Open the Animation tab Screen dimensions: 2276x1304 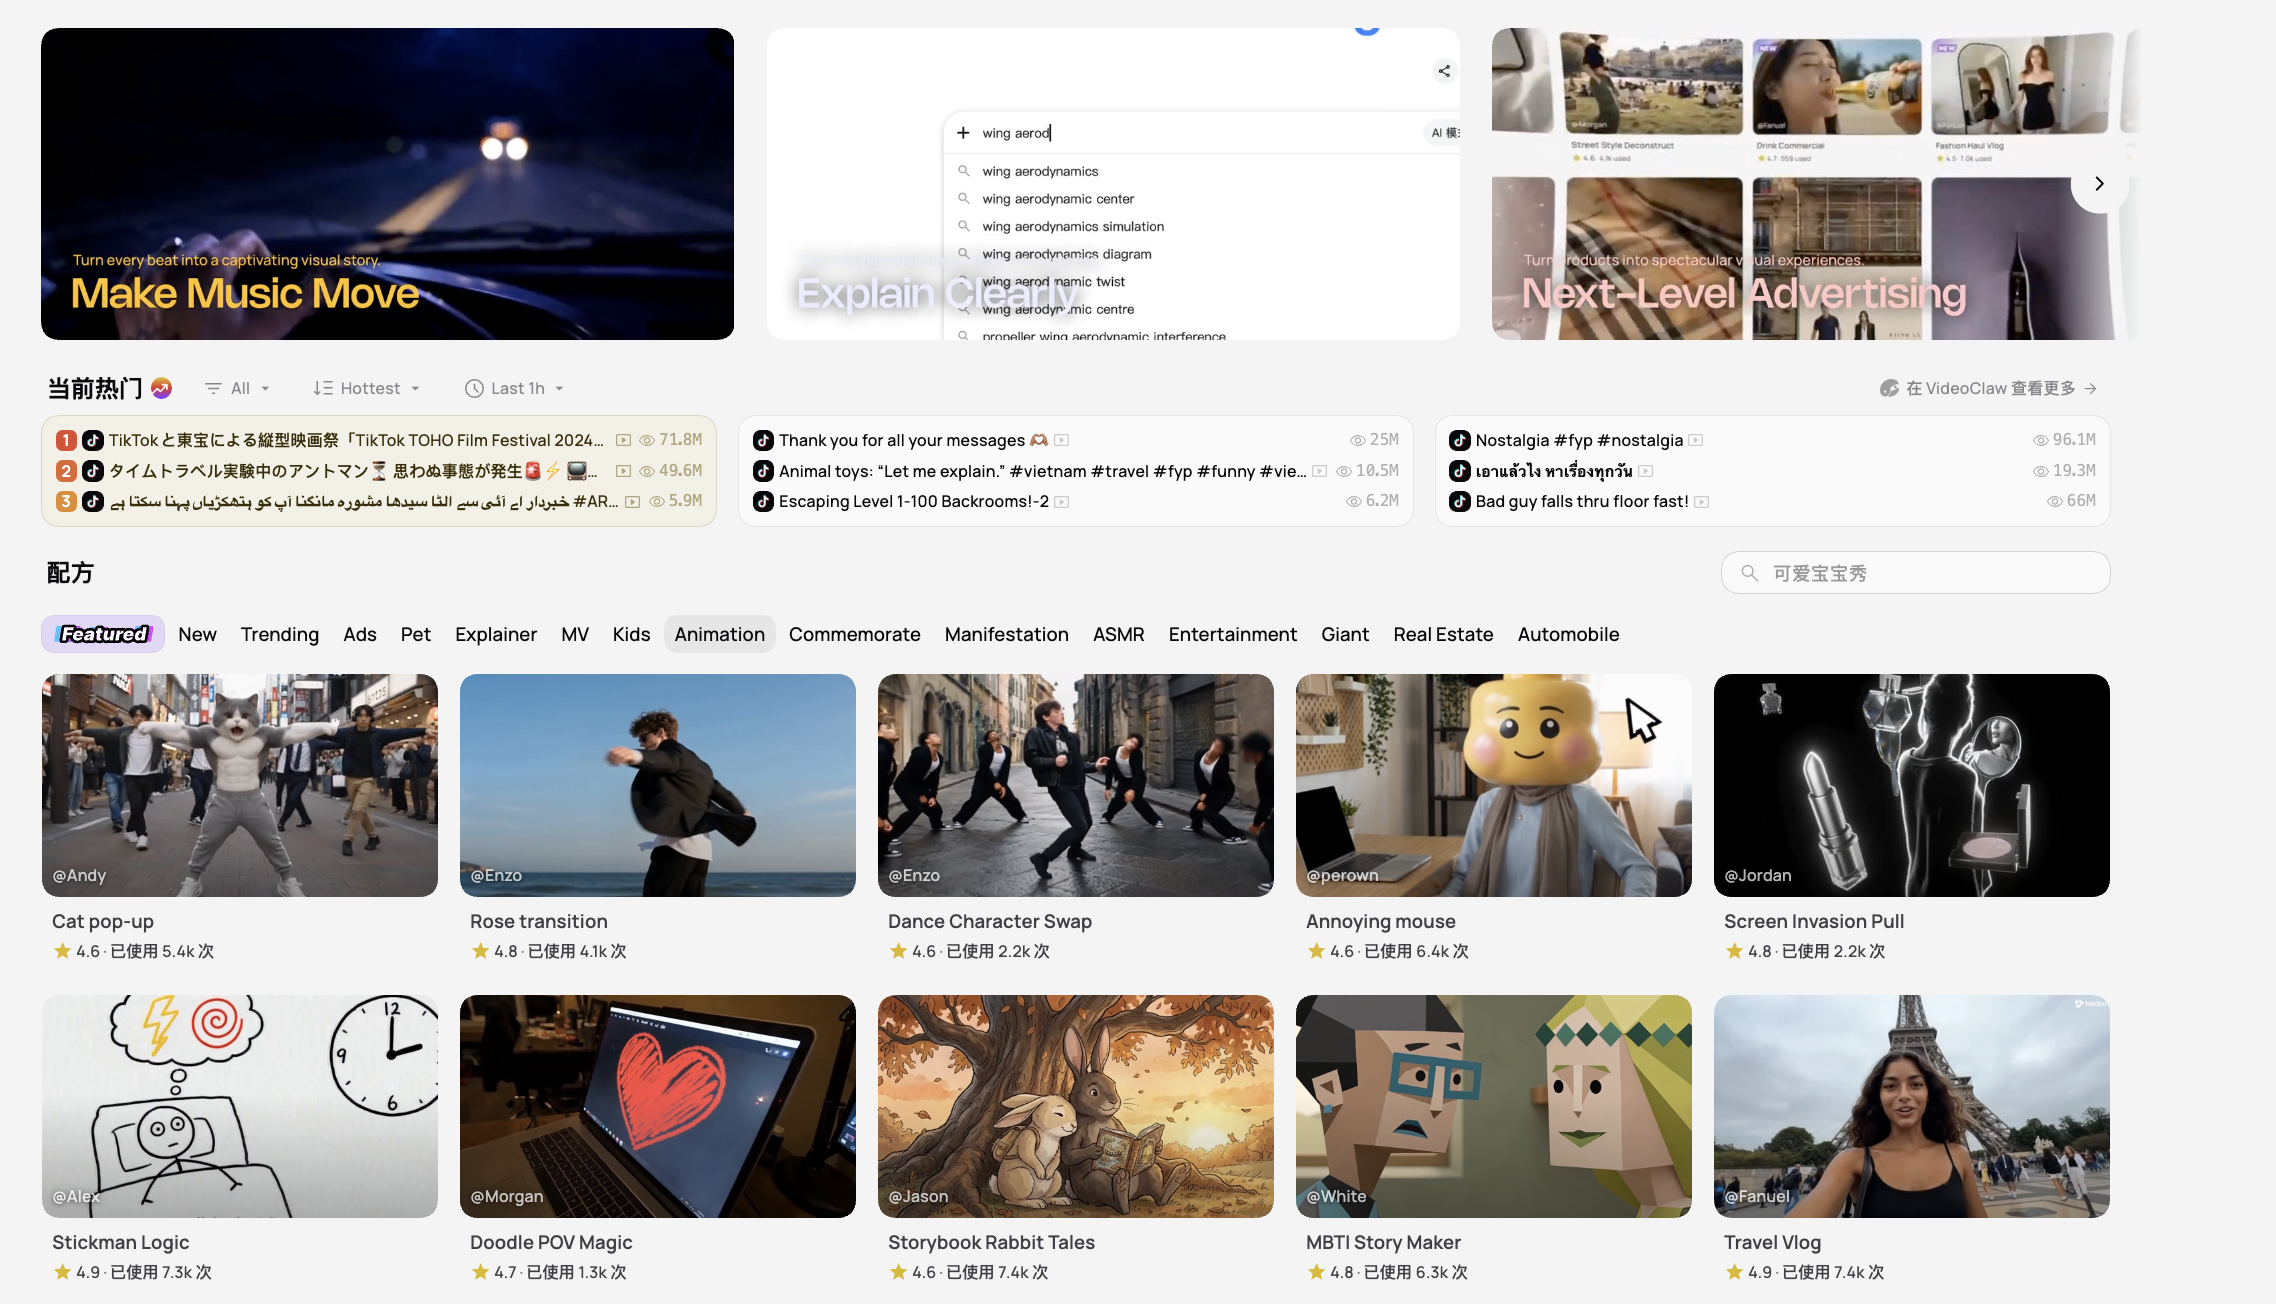[x=720, y=634]
